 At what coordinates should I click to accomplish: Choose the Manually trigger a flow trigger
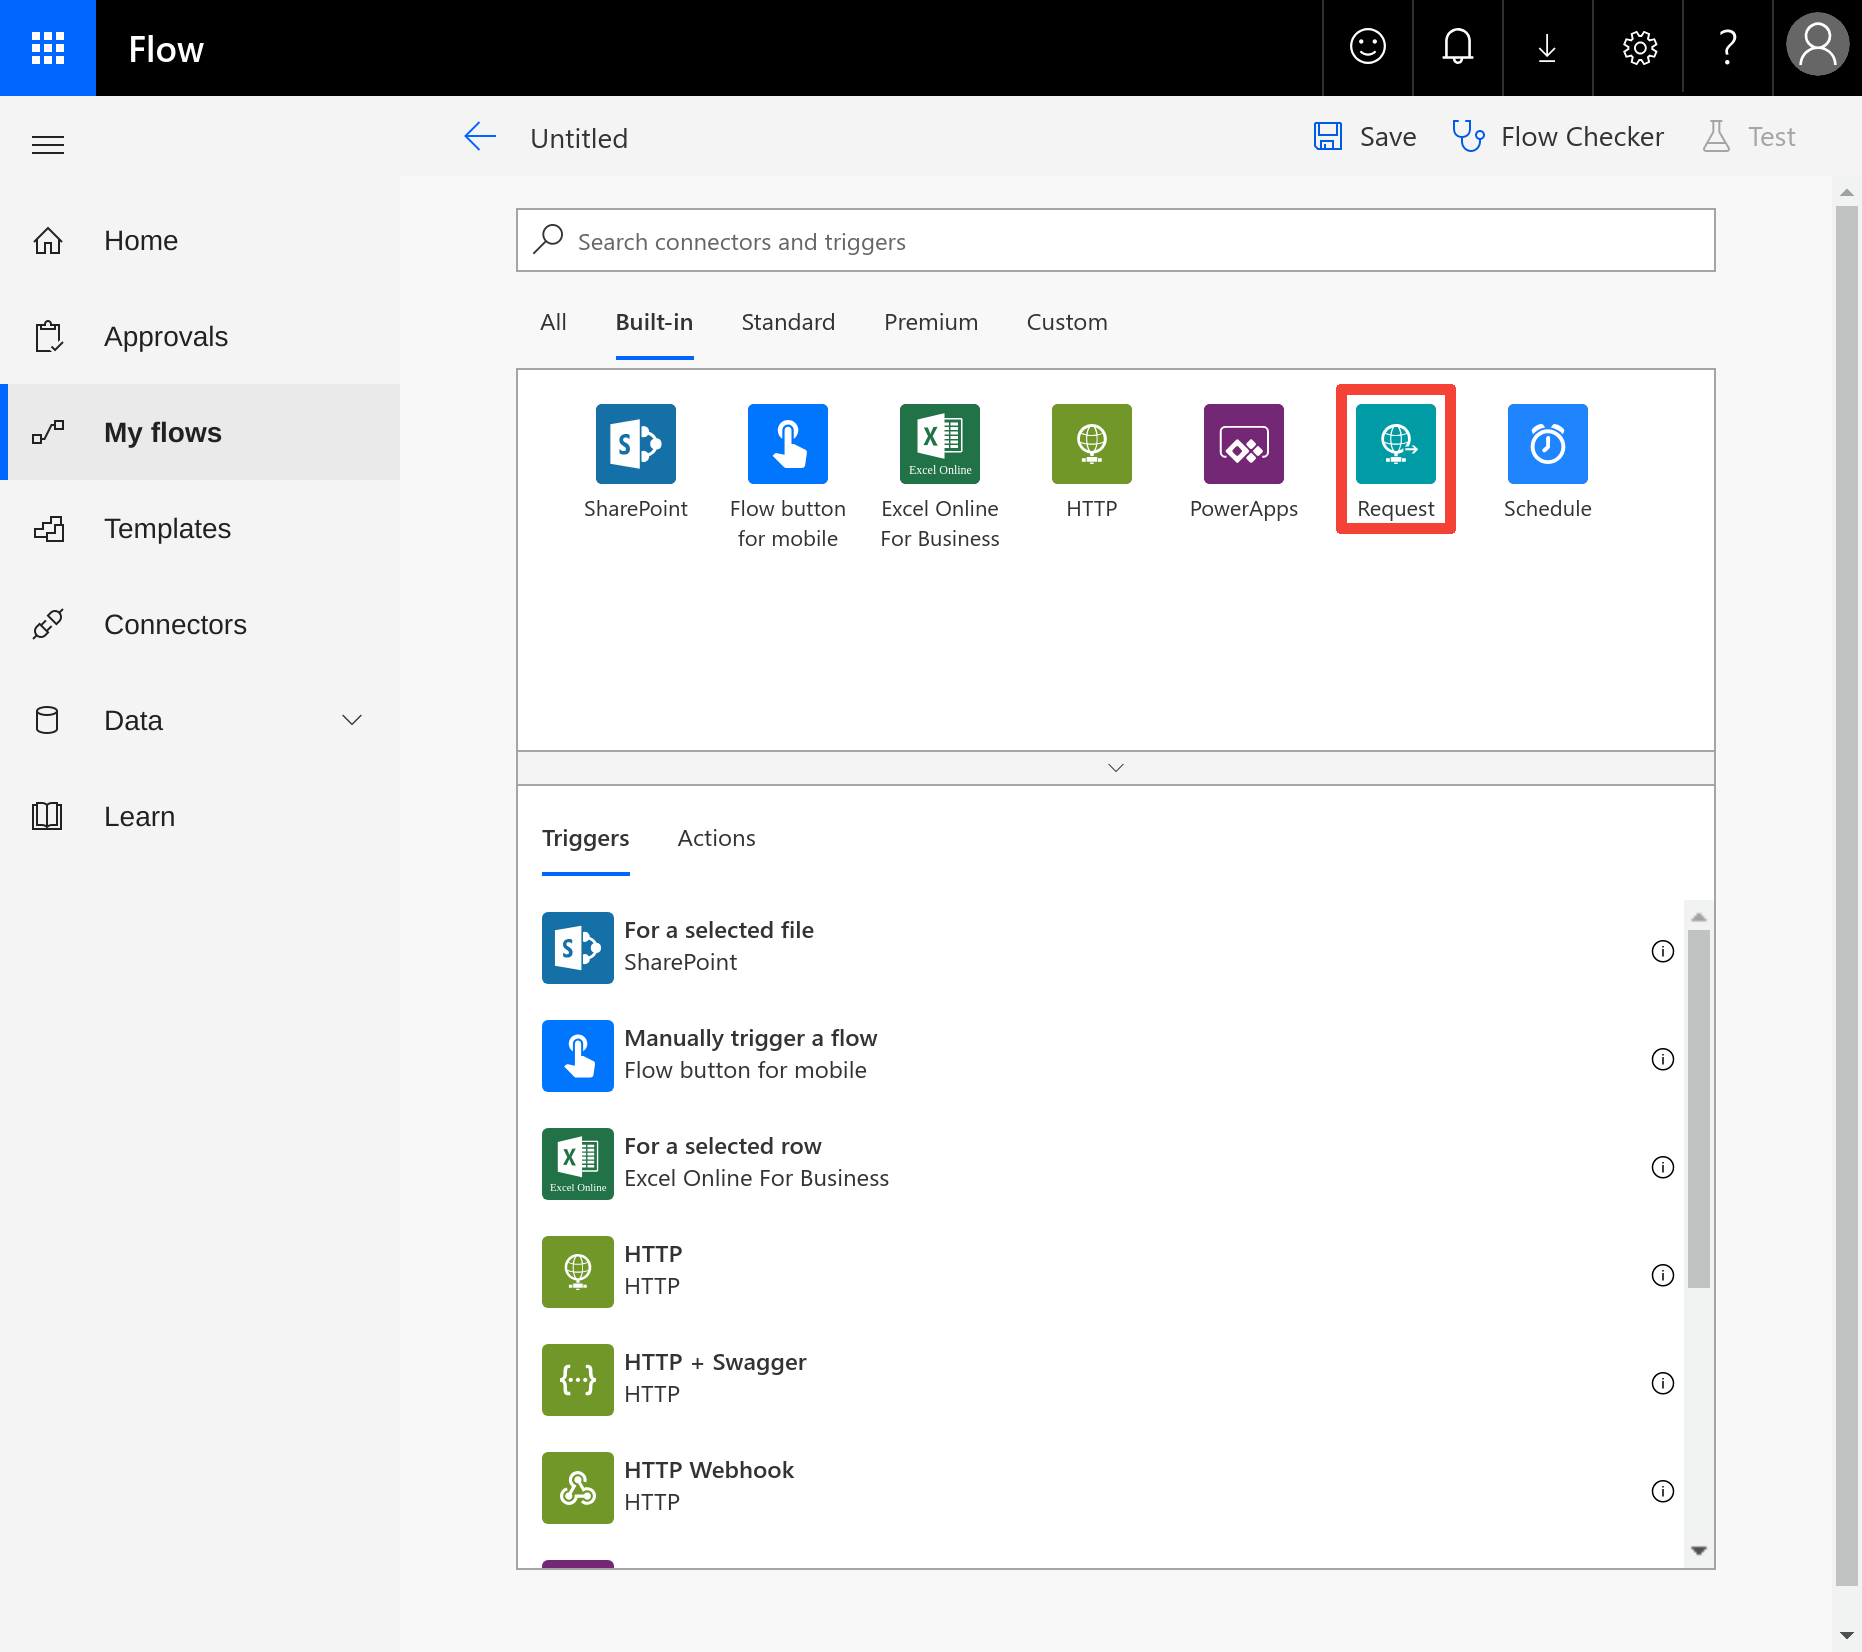click(x=1100, y=1055)
